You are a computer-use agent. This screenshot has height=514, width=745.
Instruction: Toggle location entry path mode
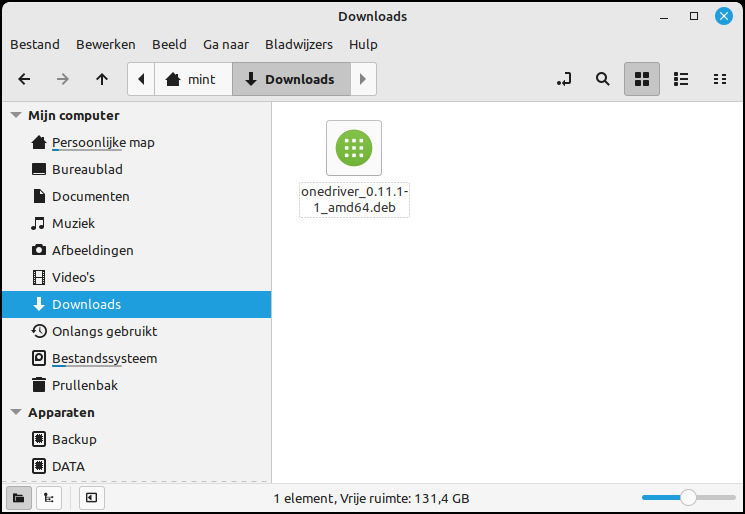[564, 79]
